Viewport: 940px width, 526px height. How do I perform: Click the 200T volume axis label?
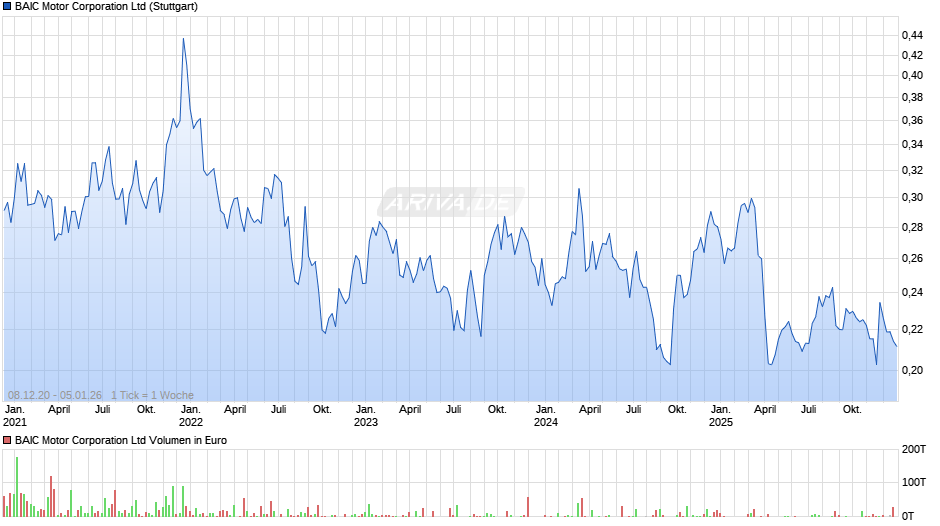click(x=914, y=449)
